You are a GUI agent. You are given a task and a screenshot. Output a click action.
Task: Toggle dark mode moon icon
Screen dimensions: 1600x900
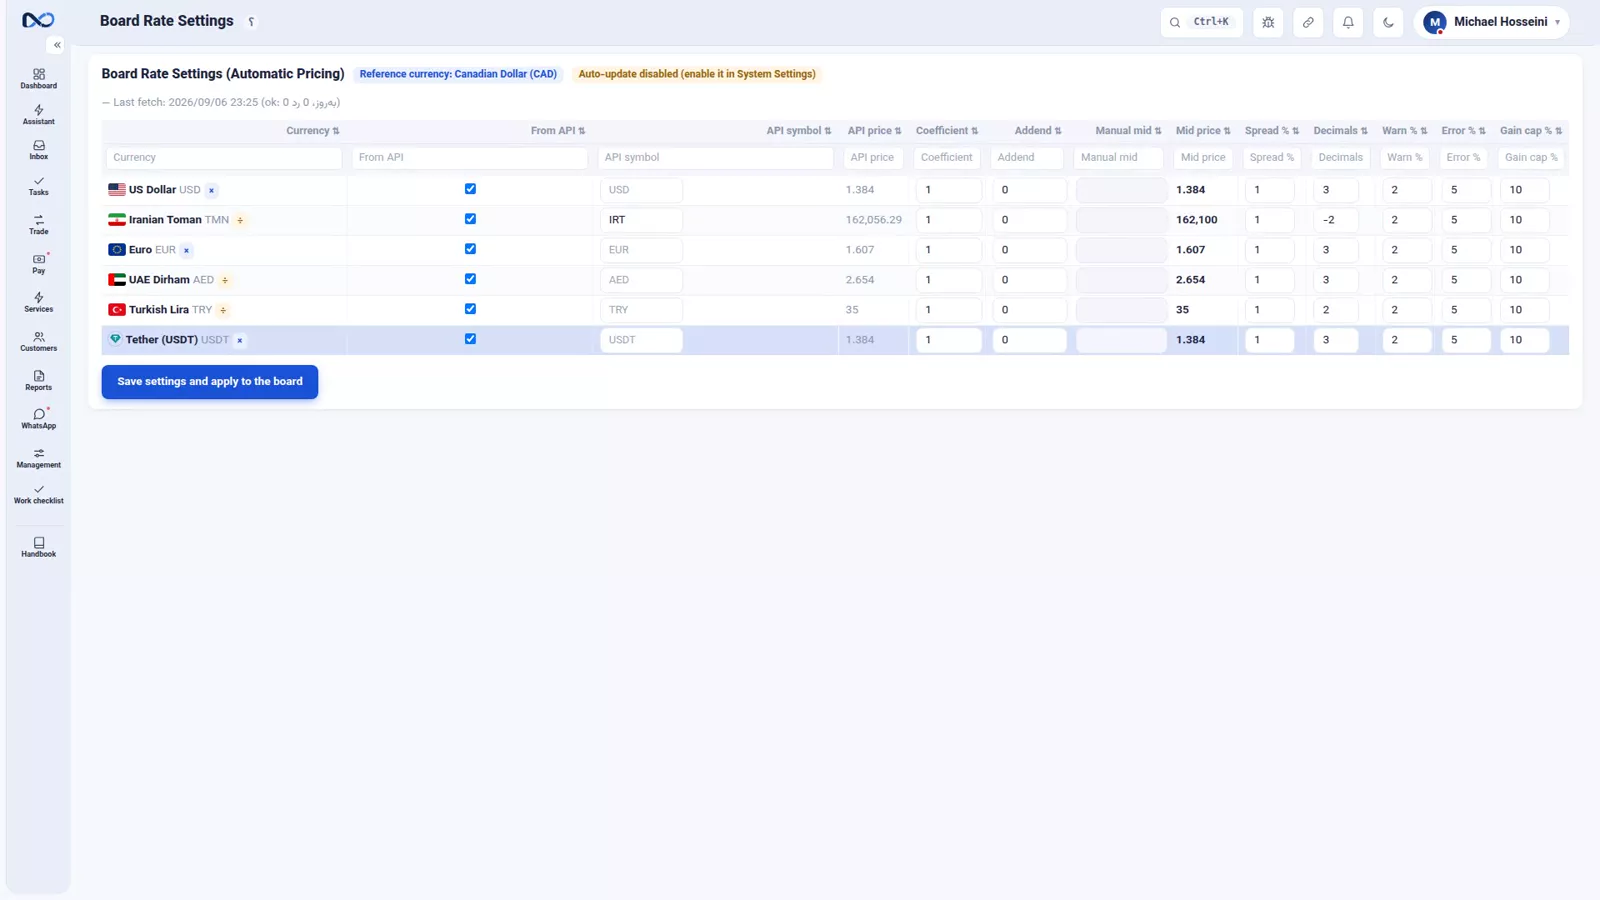[1388, 22]
